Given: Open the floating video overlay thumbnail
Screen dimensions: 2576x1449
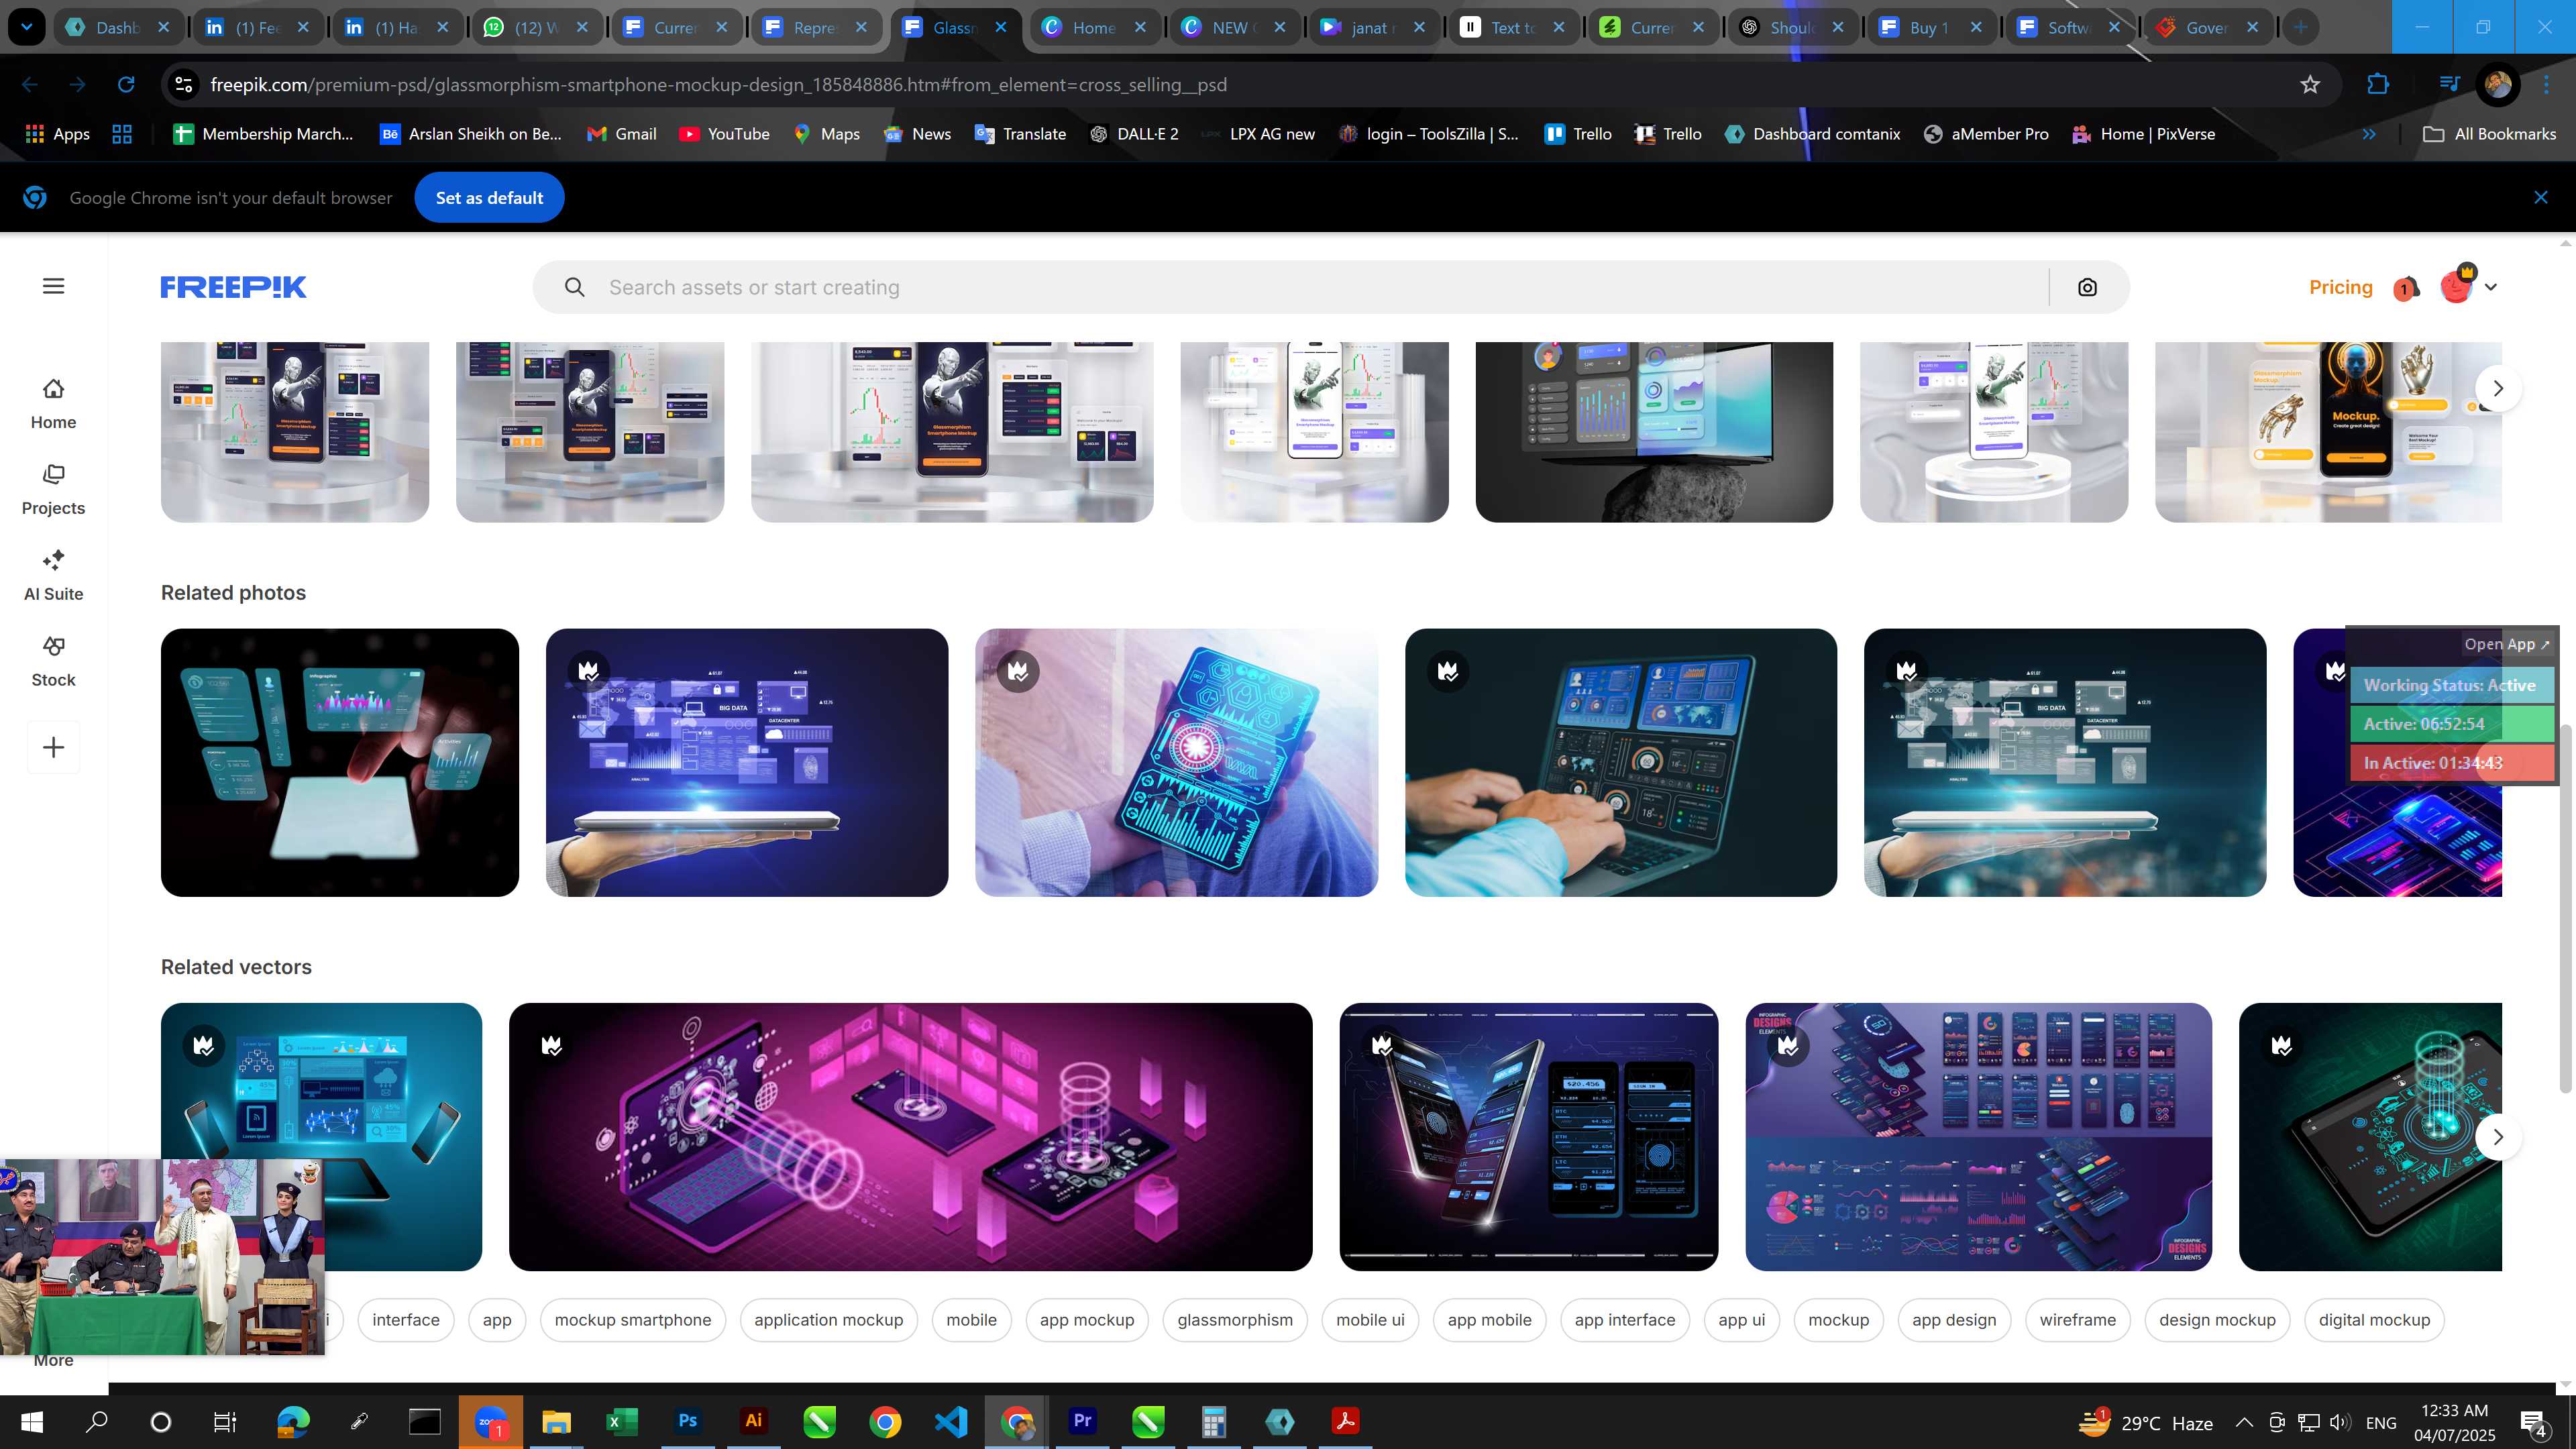Looking at the screenshot, I should pyautogui.click(x=162, y=1256).
